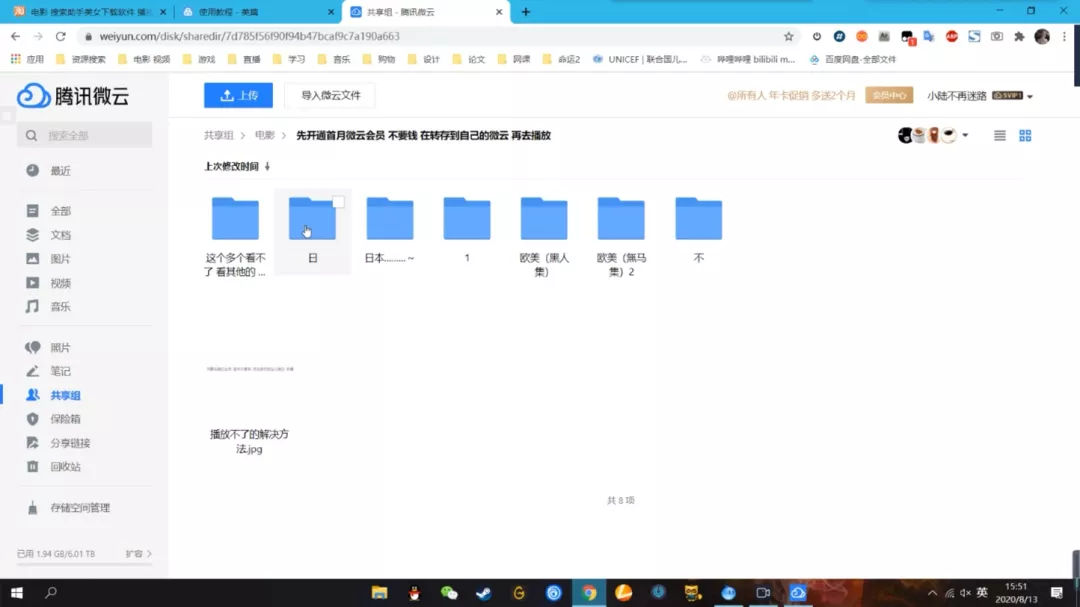Open the 学习 bookmark folder
The image size is (1080, 607).
289,59
